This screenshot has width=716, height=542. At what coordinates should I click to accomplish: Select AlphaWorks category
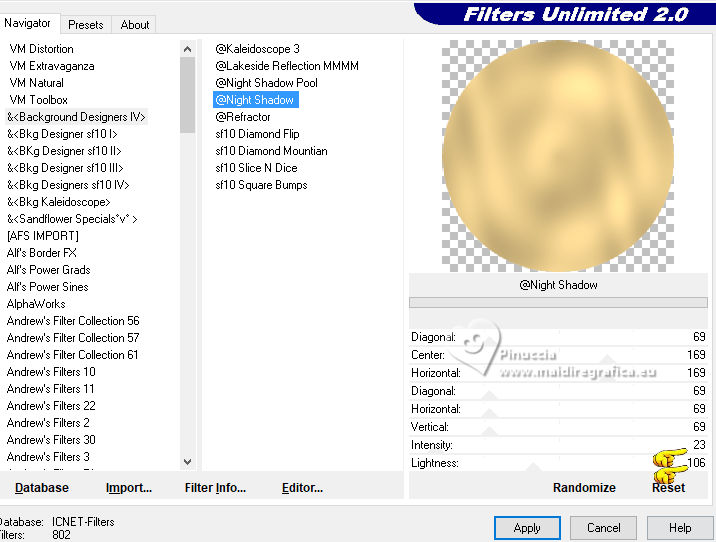pyautogui.click(x=36, y=304)
